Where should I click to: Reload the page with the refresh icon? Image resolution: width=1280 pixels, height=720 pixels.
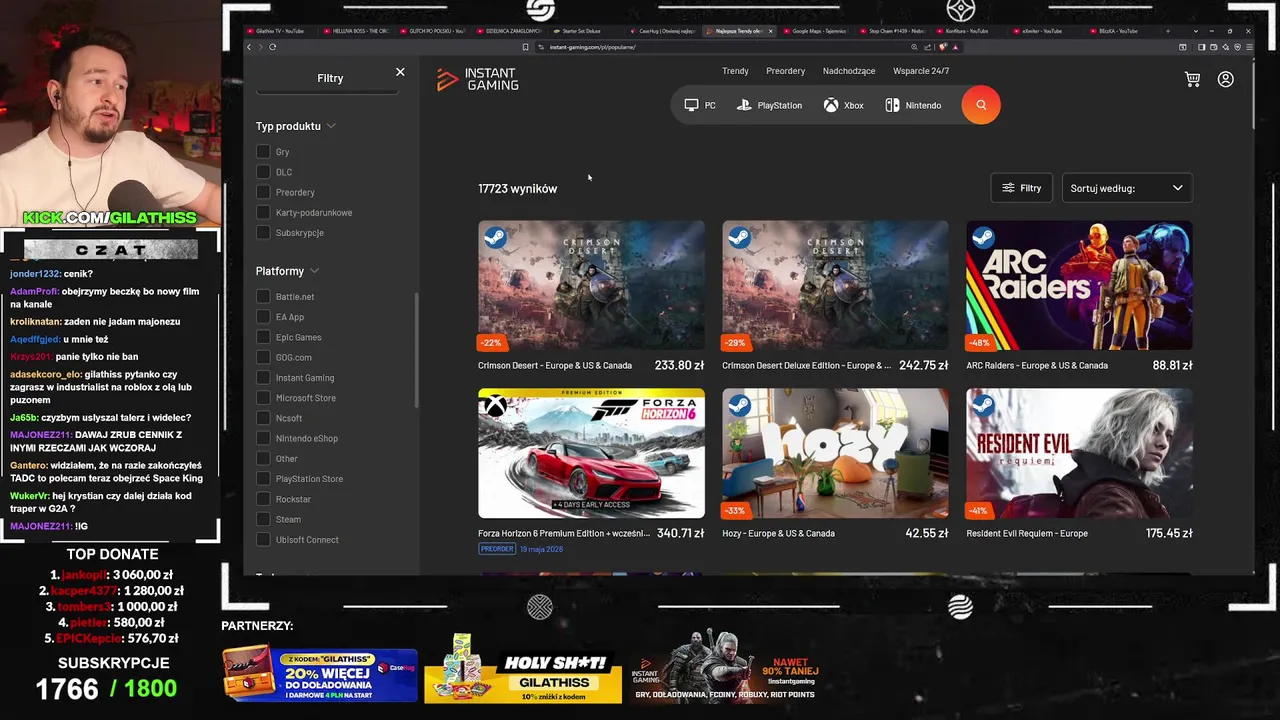(272, 47)
